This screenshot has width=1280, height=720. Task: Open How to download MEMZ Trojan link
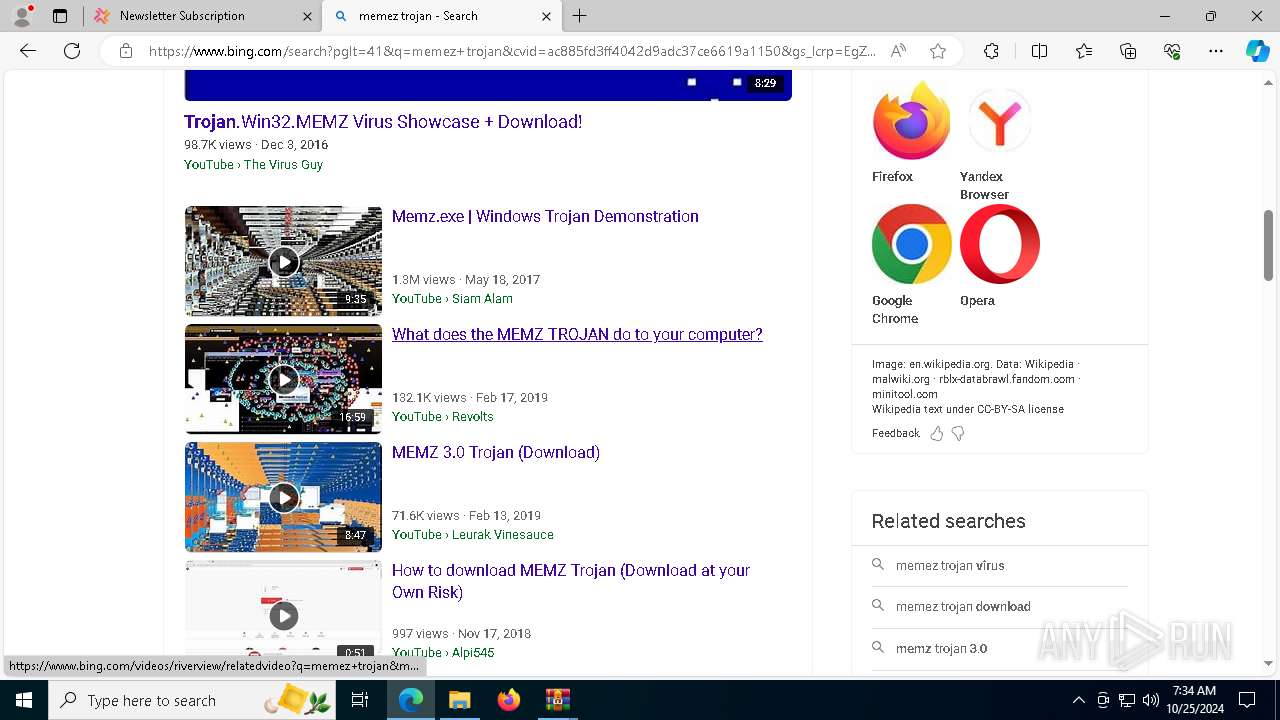[571, 581]
